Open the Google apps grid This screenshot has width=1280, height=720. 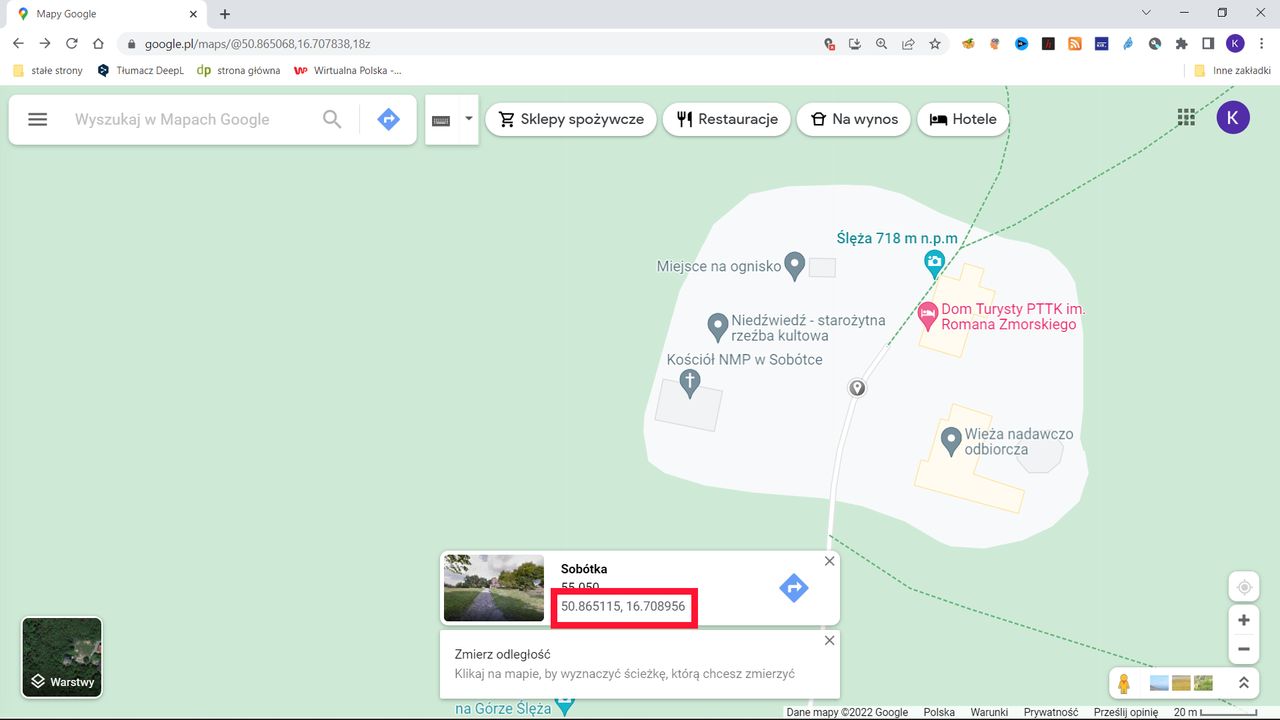1186,117
